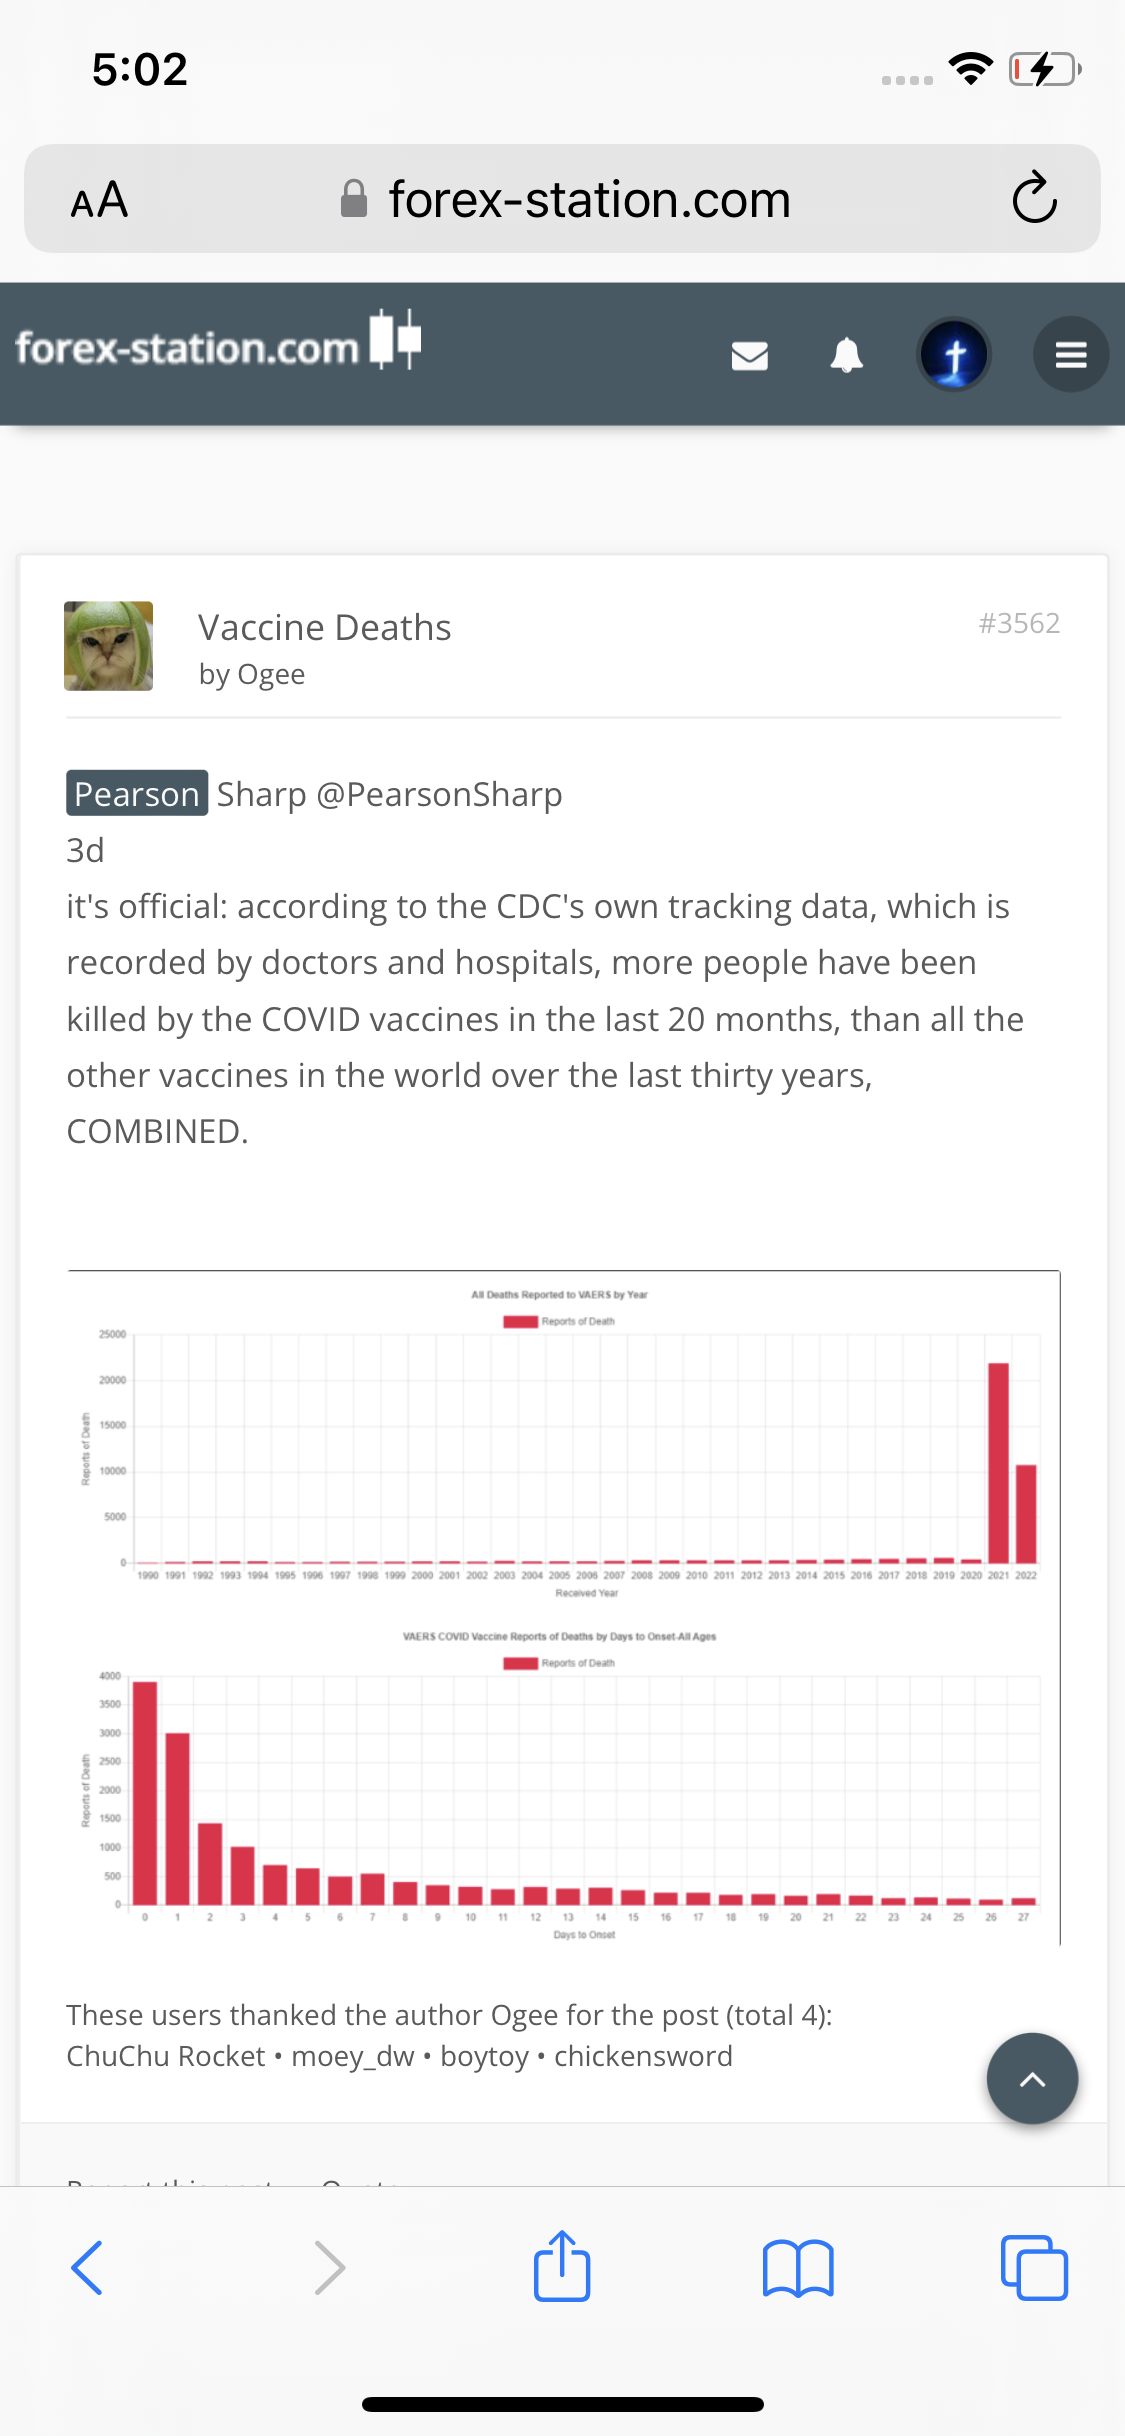Open the AA reader text options
Screen dimensions: 1125x2436
pyautogui.click(x=99, y=200)
